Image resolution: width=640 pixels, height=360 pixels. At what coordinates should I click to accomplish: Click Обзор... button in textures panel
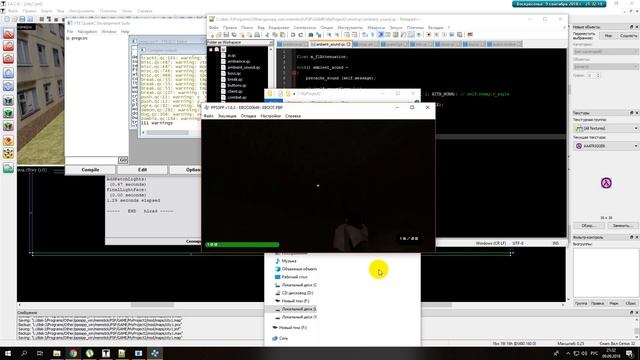[588, 226]
